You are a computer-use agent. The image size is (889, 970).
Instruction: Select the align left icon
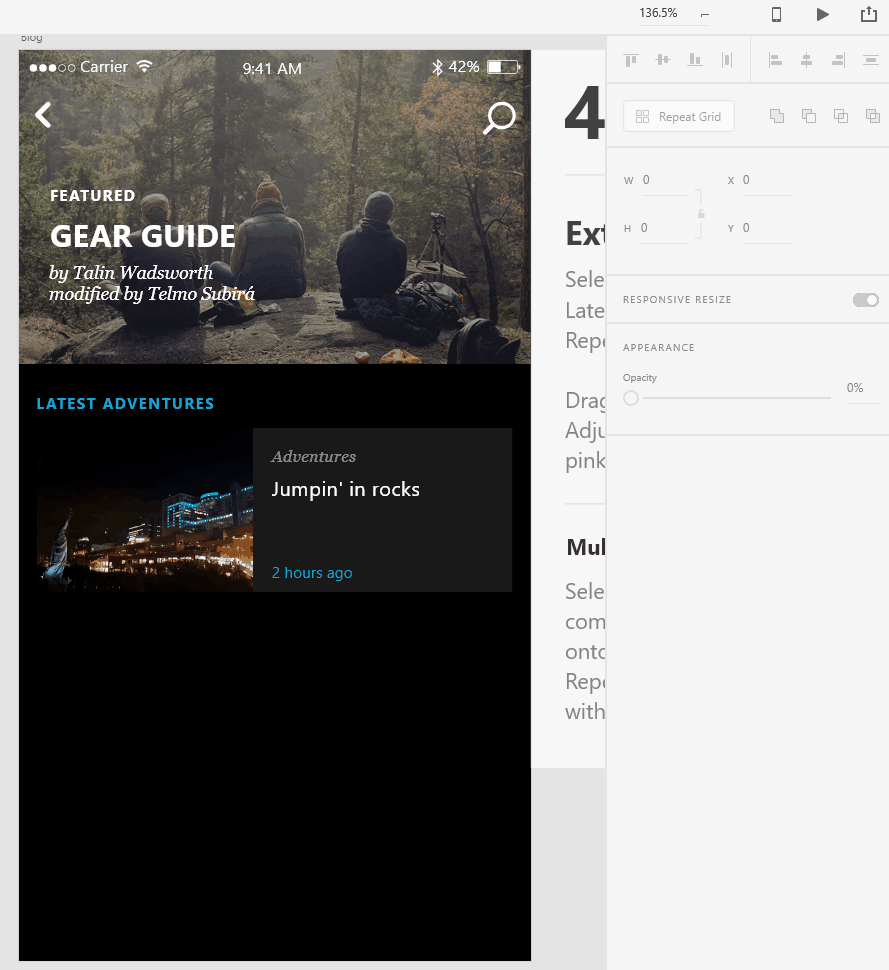pos(775,60)
